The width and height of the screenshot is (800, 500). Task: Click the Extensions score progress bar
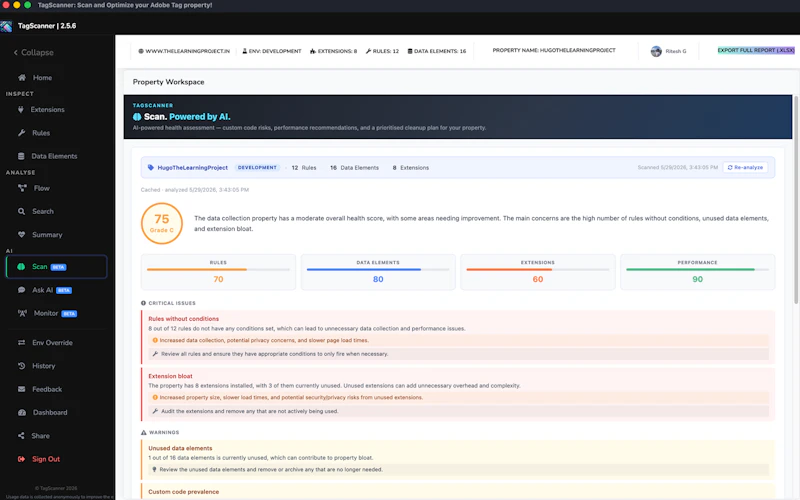[537, 269]
